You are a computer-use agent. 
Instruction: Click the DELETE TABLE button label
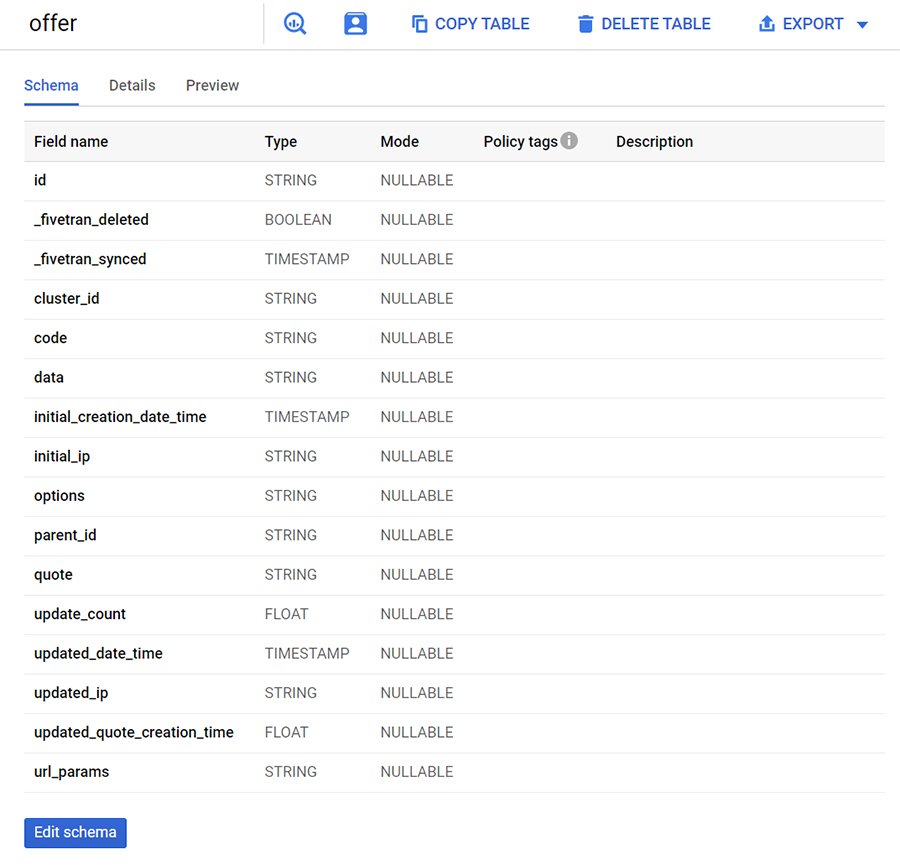pos(656,24)
